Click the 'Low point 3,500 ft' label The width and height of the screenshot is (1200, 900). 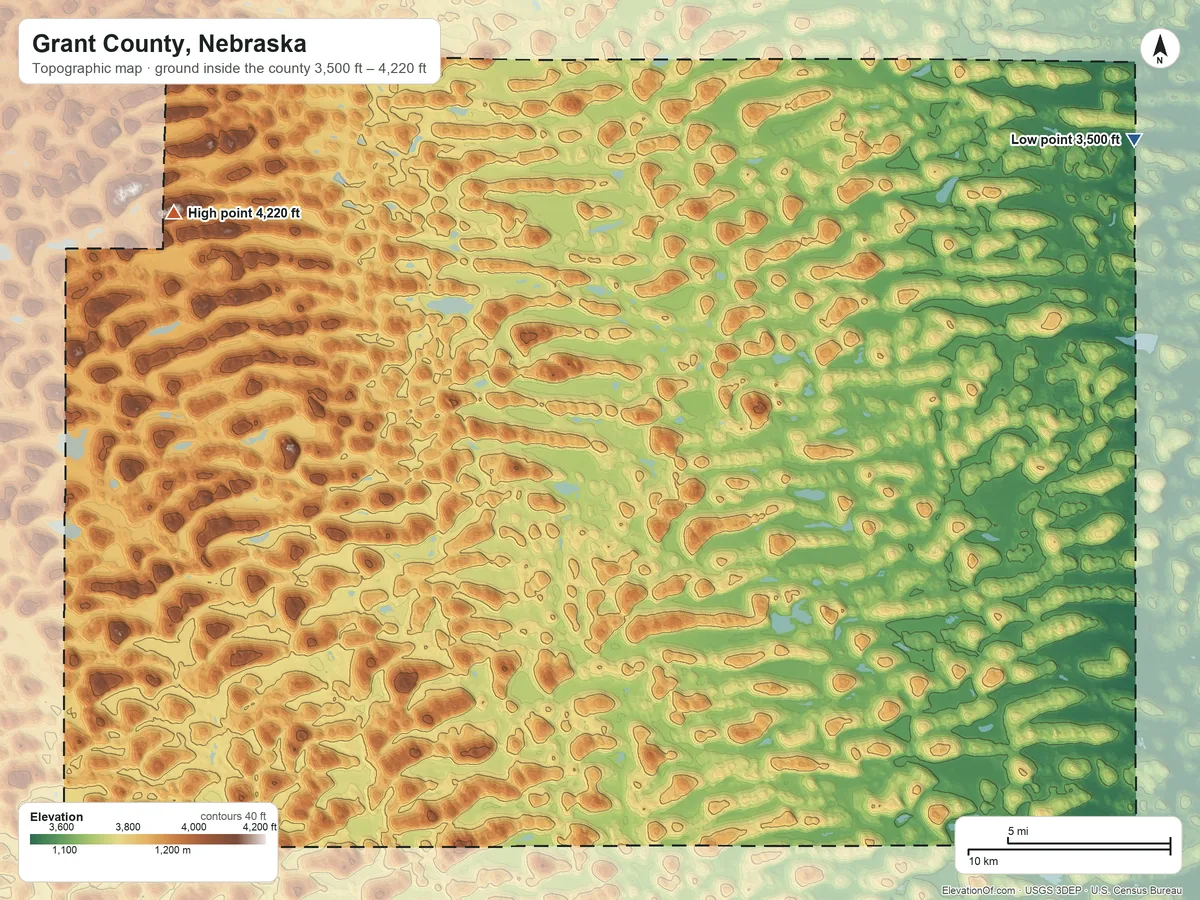click(1065, 140)
